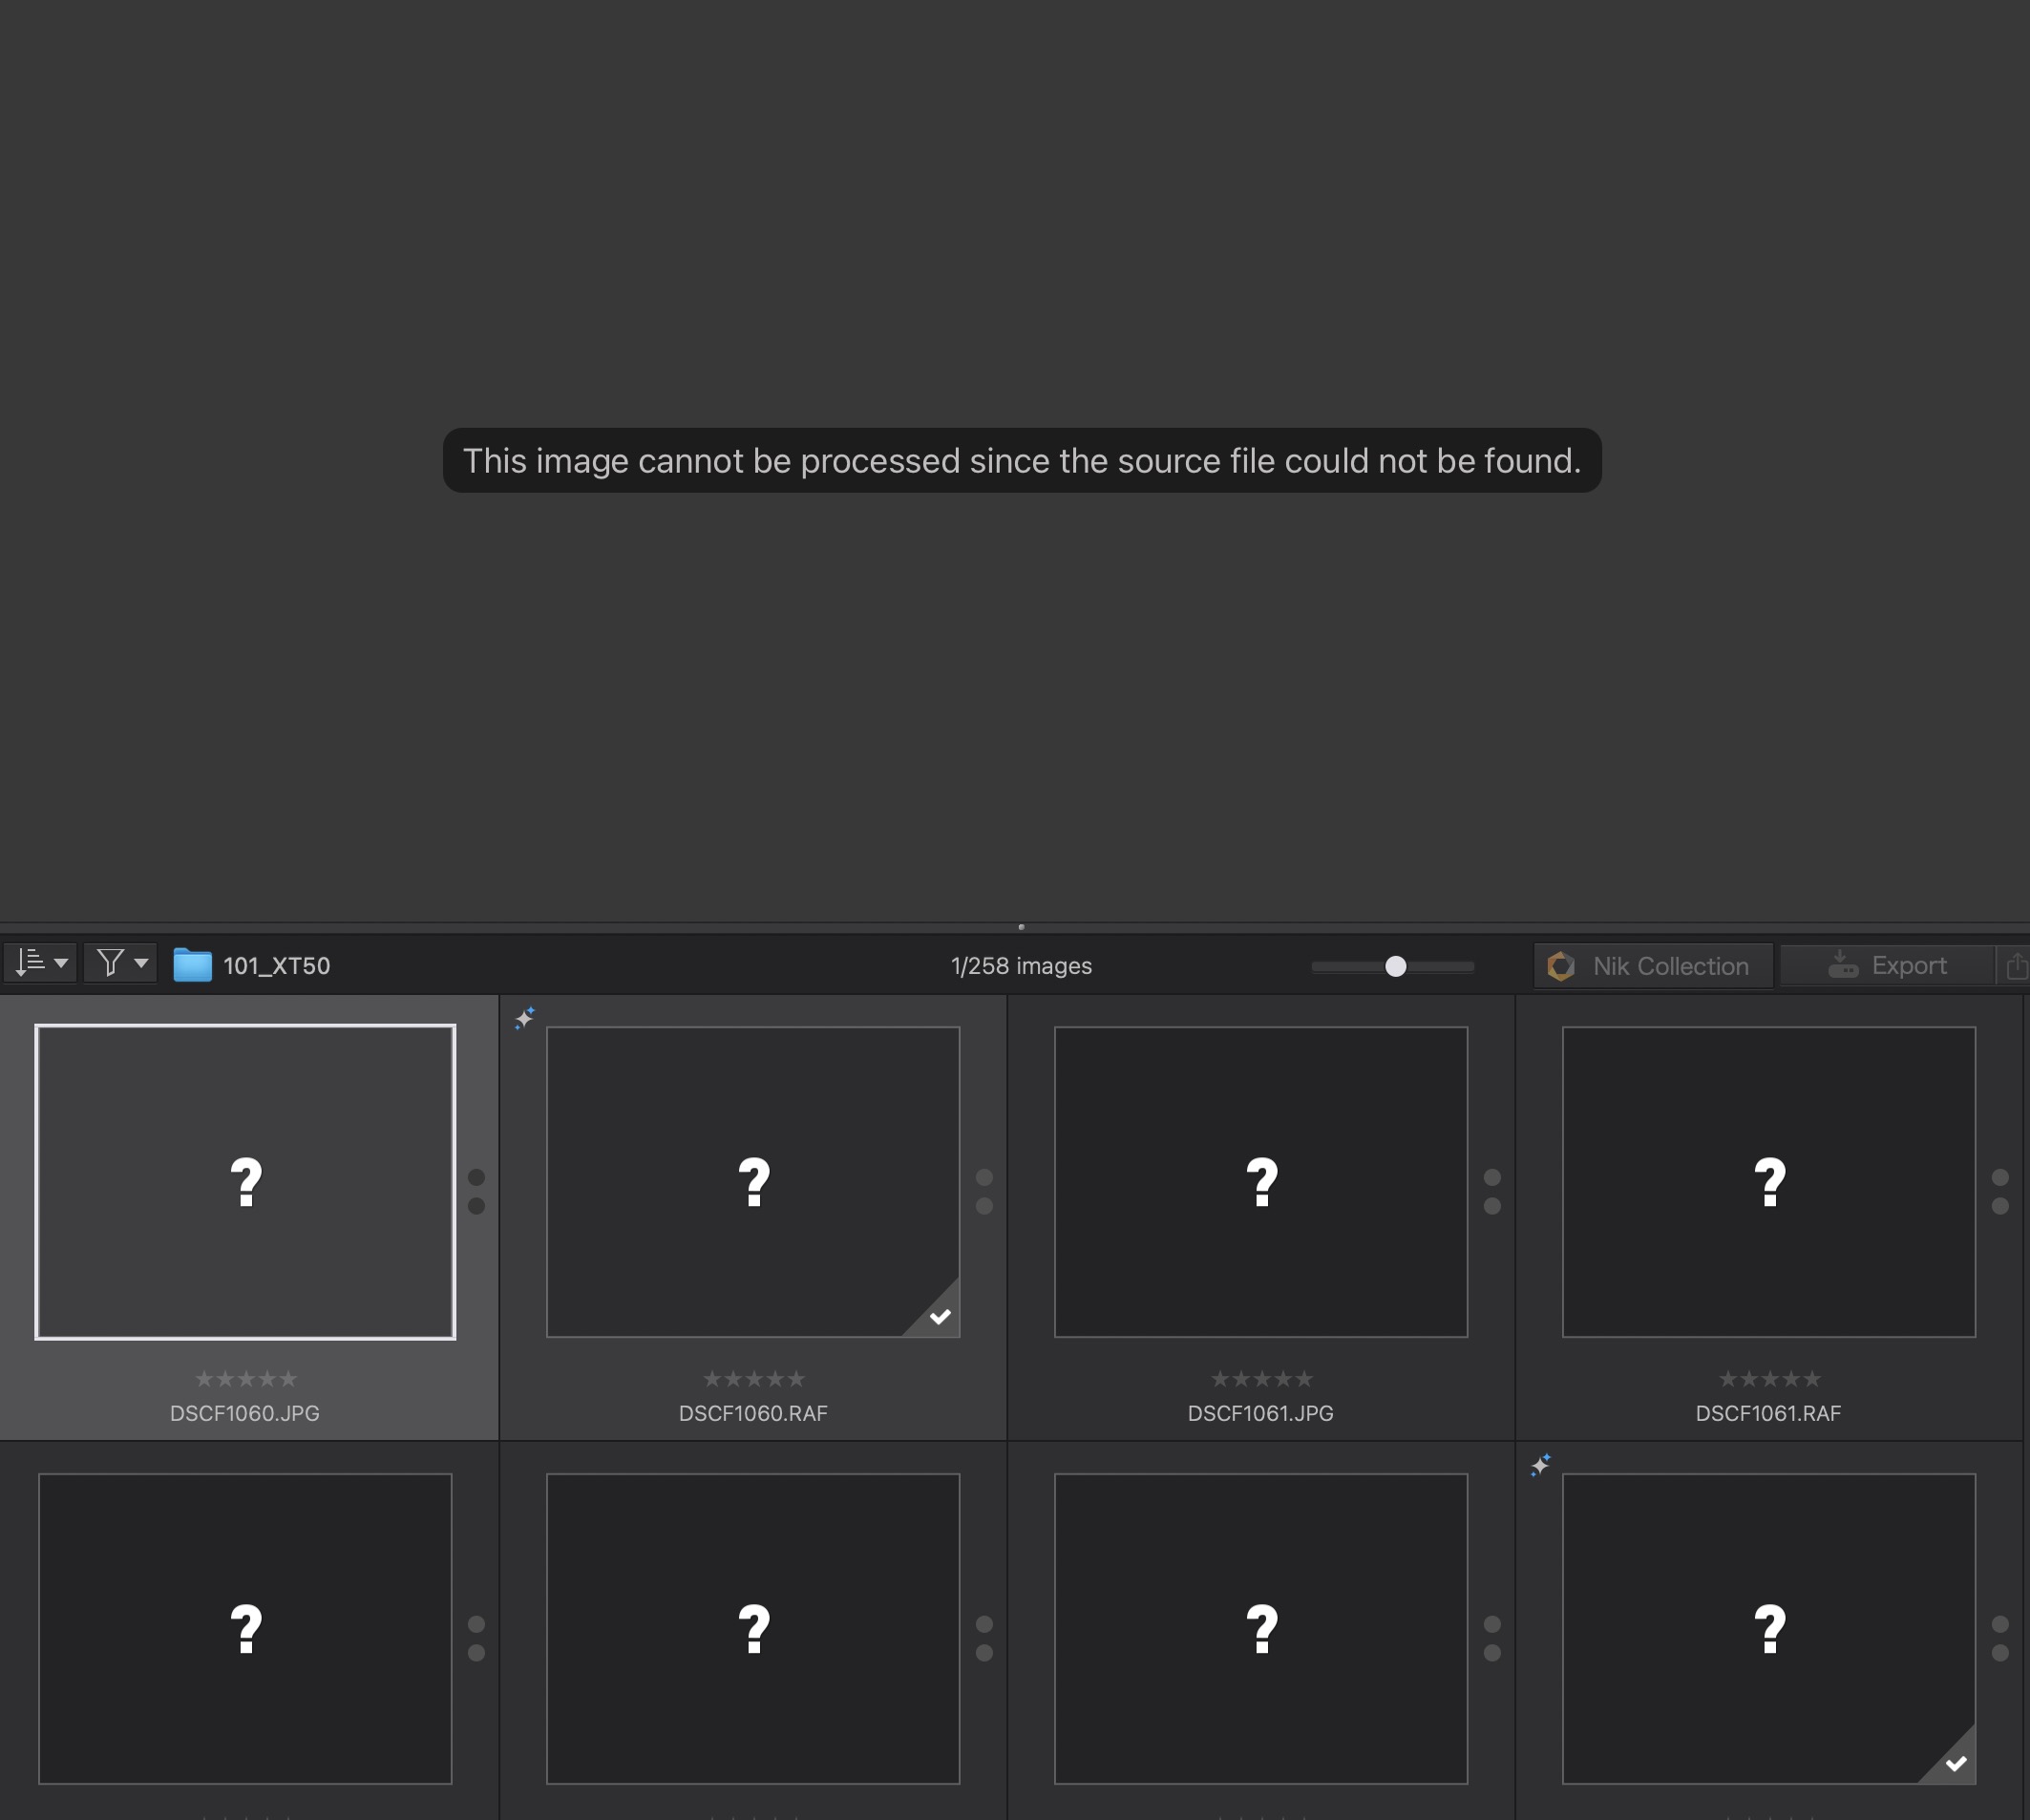Open the image filter dropdown
2030x1820 pixels.
[121, 963]
